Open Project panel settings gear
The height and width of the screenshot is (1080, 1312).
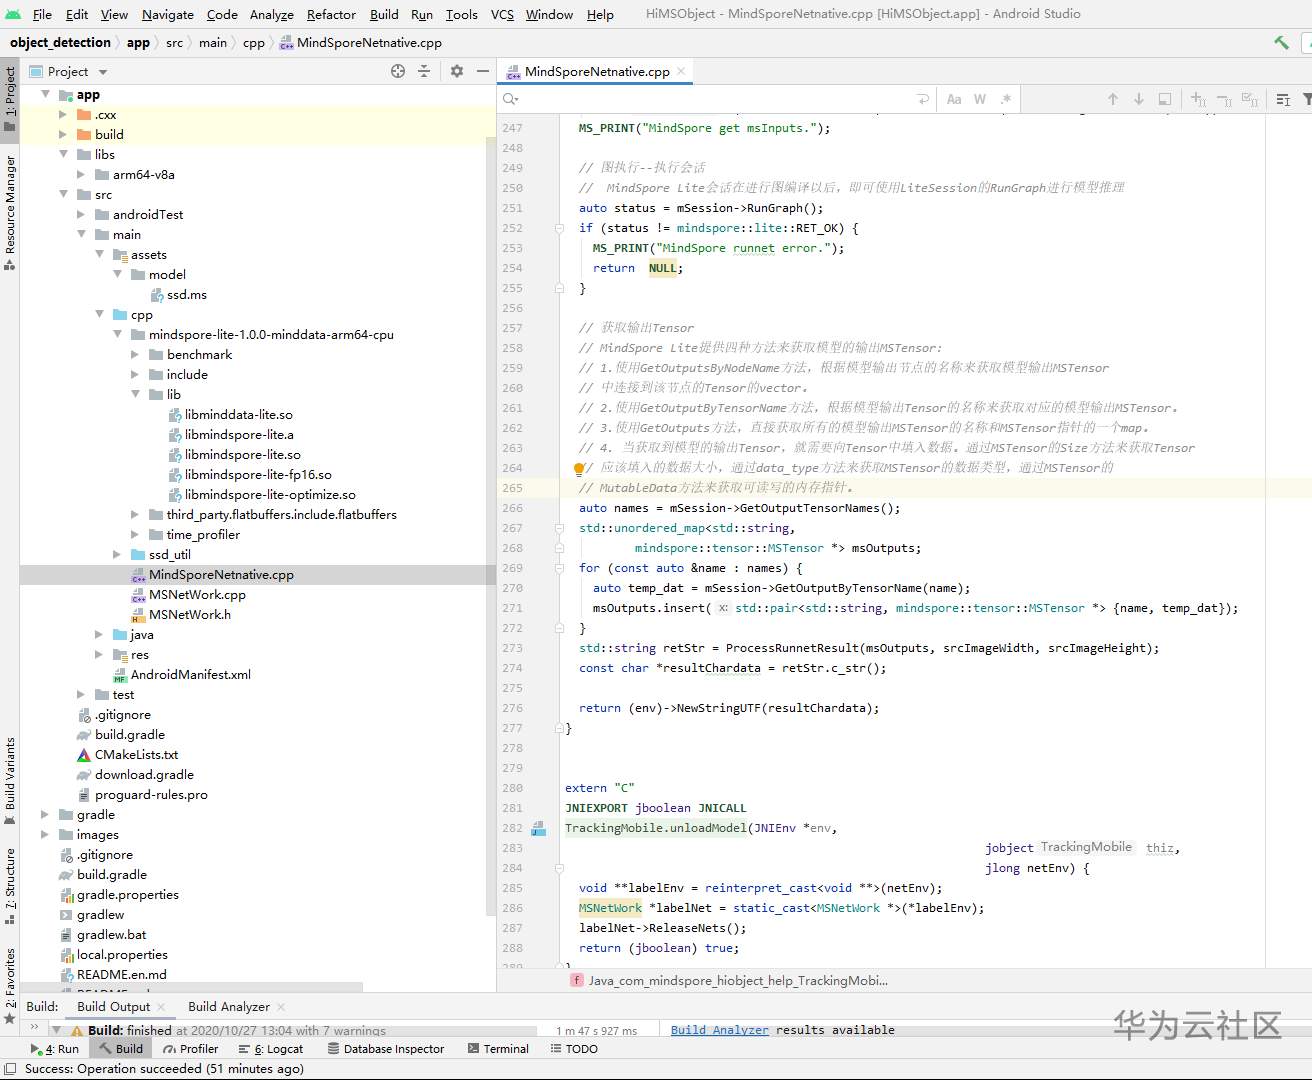click(x=457, y=71)
